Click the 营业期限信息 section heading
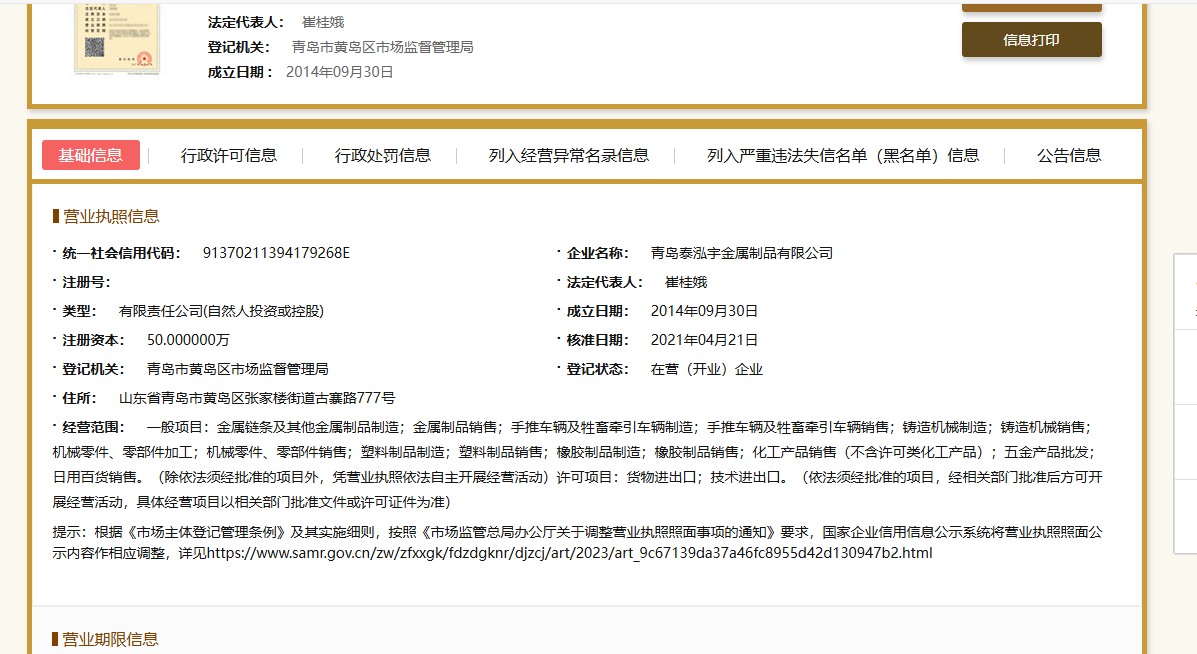 111,640
